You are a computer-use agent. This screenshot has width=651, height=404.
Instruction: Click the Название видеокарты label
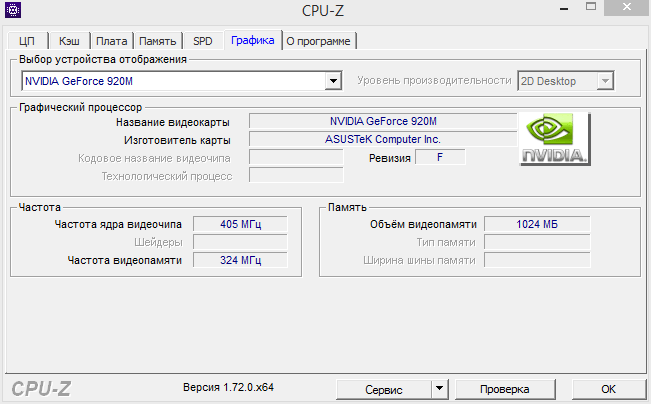pyautogui.click(x=173, y=122)
